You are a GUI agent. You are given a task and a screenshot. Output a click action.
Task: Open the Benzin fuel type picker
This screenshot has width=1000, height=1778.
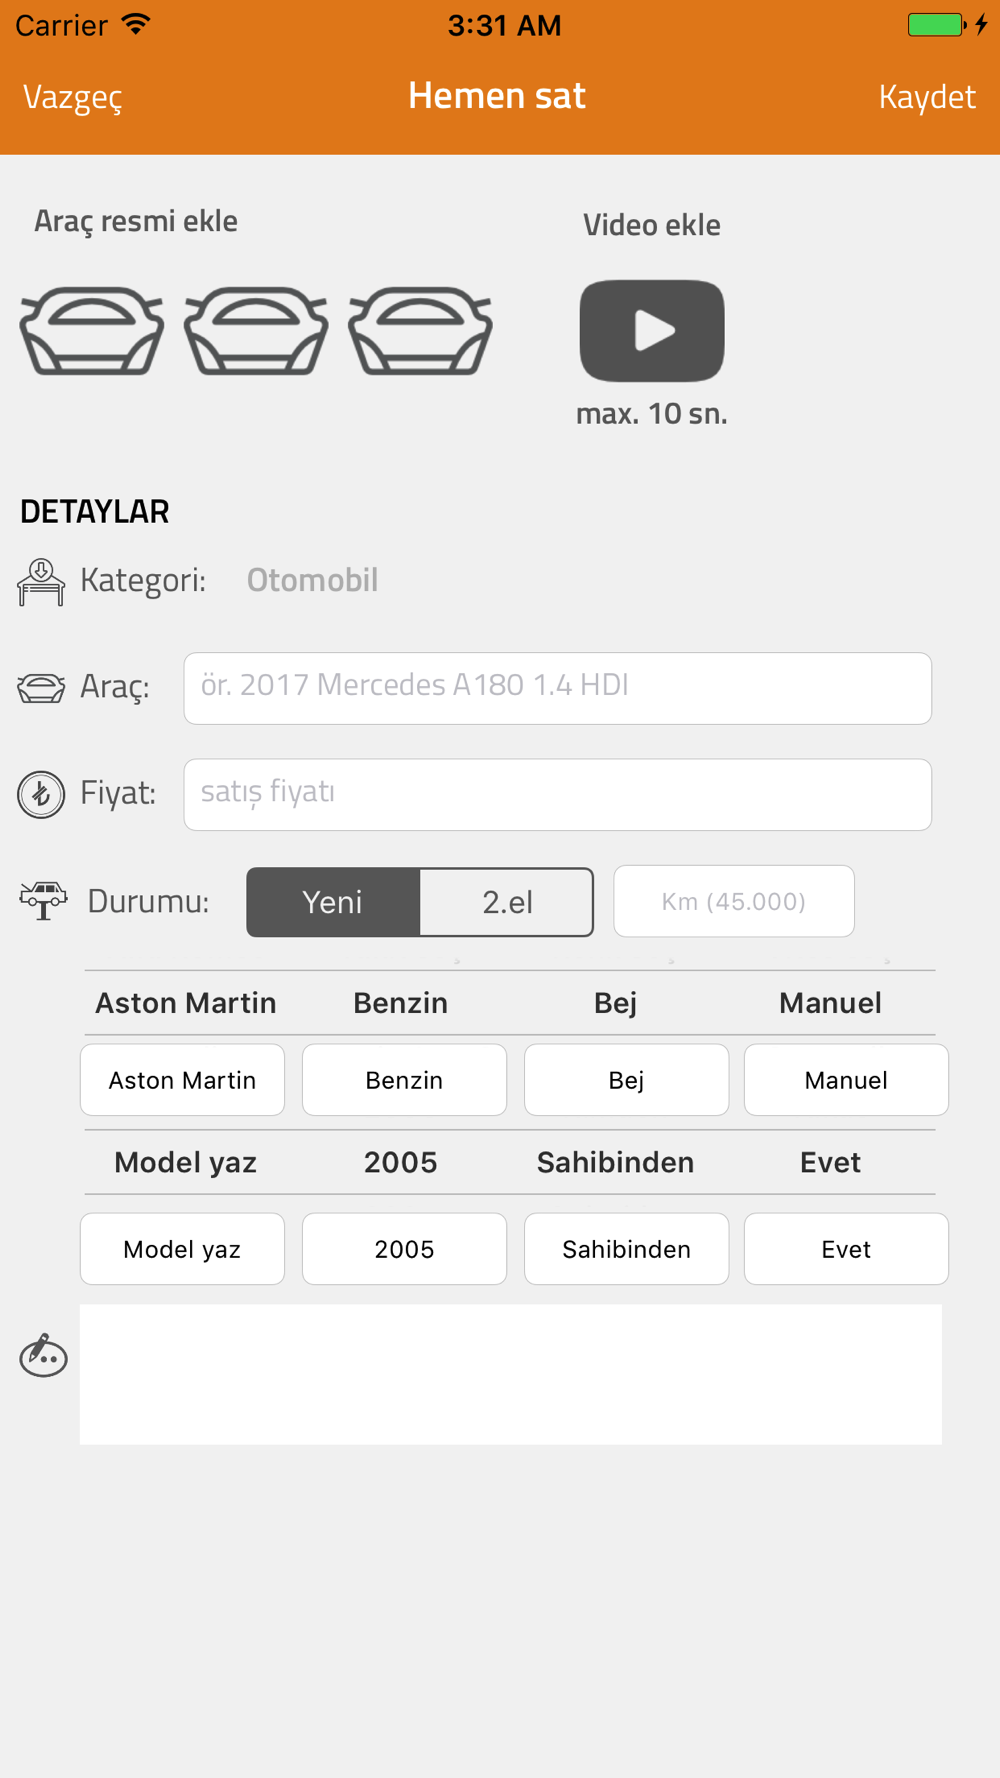[x=404, y=1080]
